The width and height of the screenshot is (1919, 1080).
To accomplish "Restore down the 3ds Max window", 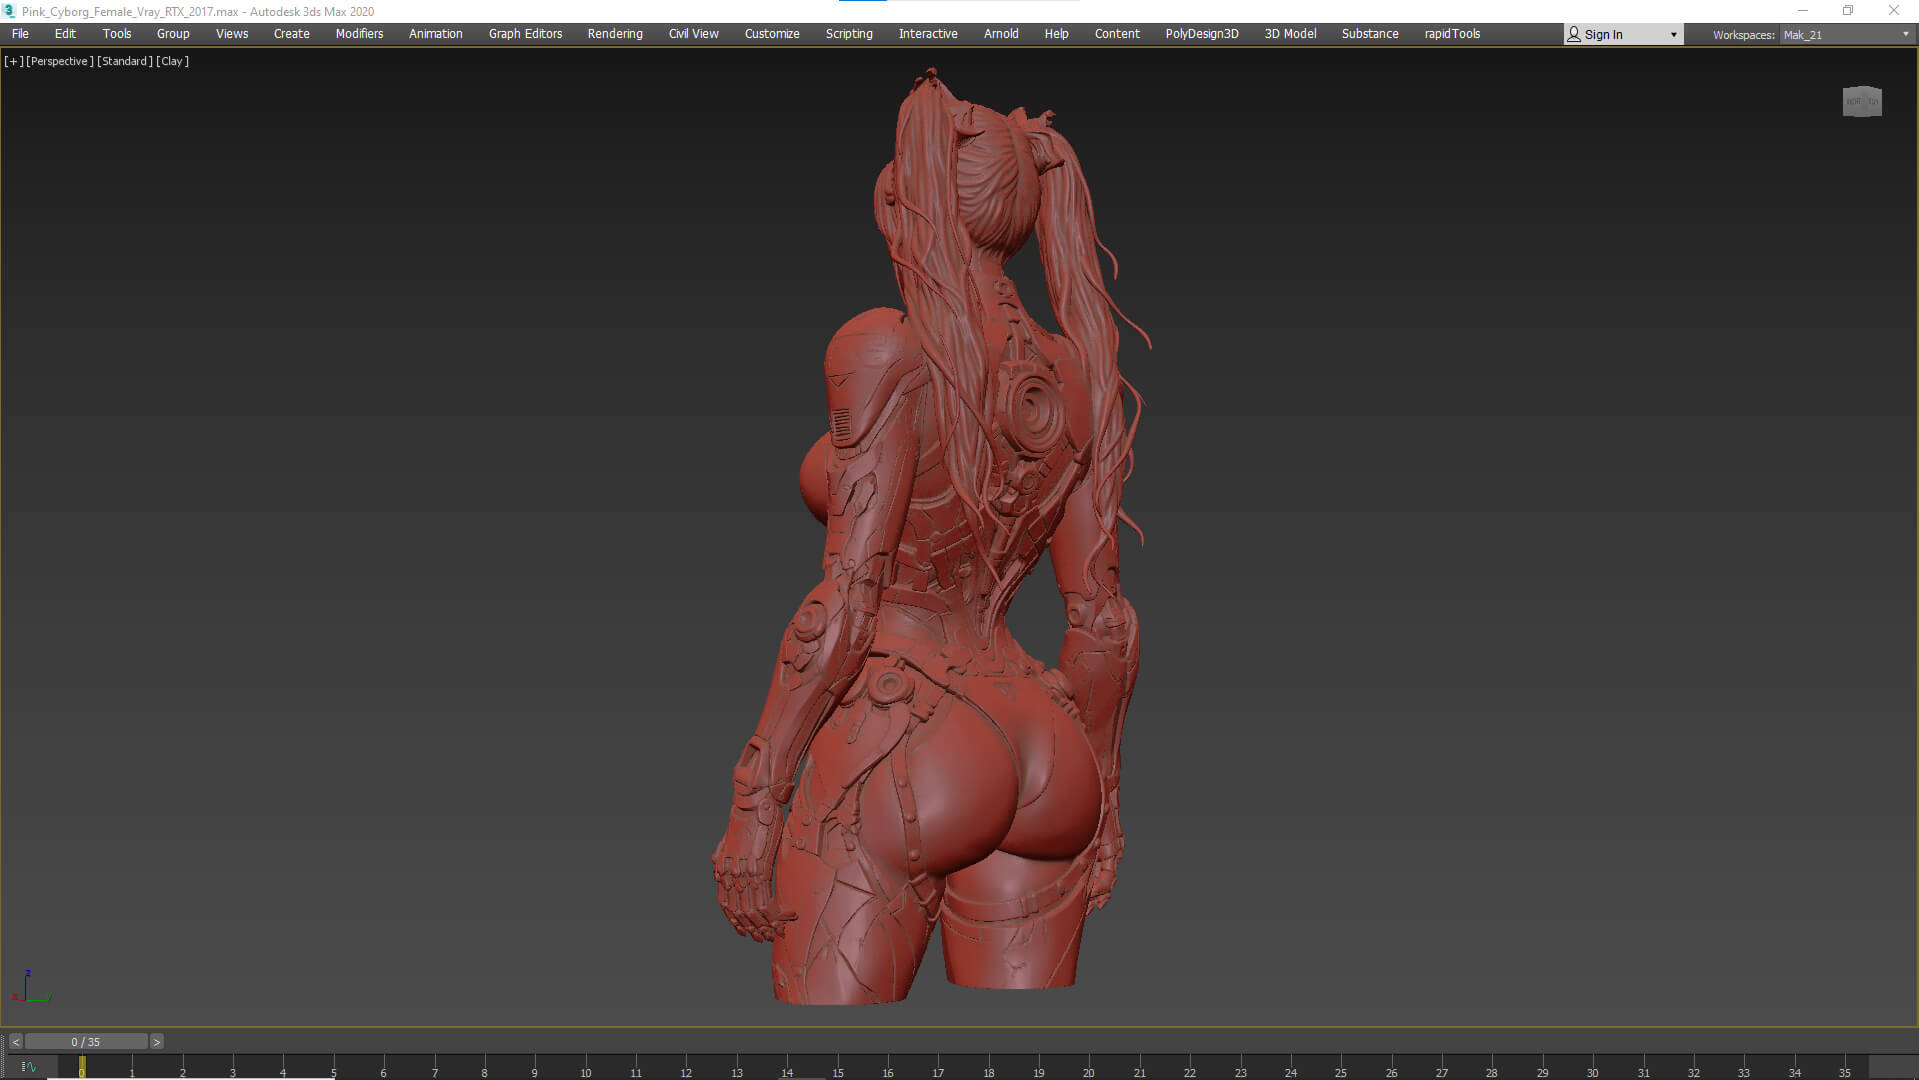I will pos(1848,11).
